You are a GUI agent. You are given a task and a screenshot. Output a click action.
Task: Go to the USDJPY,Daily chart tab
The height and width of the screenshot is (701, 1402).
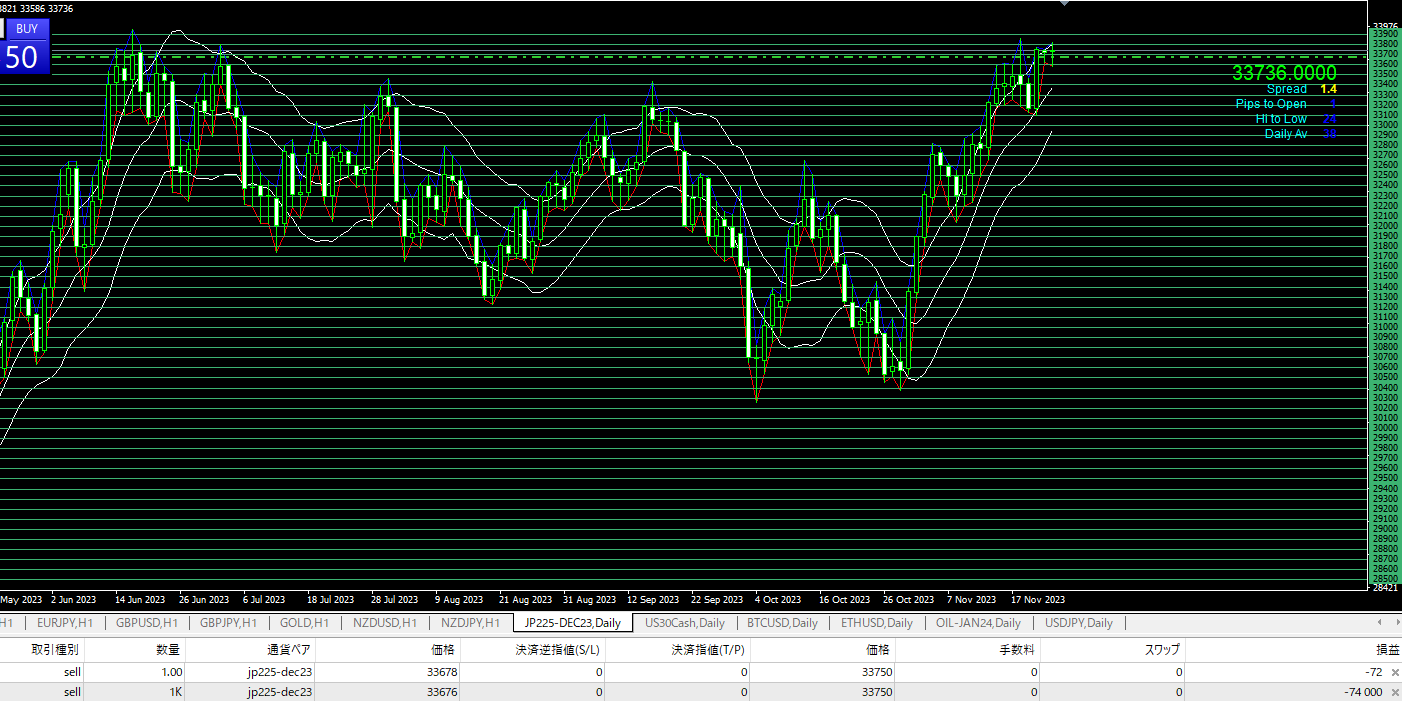[1078, 623]
